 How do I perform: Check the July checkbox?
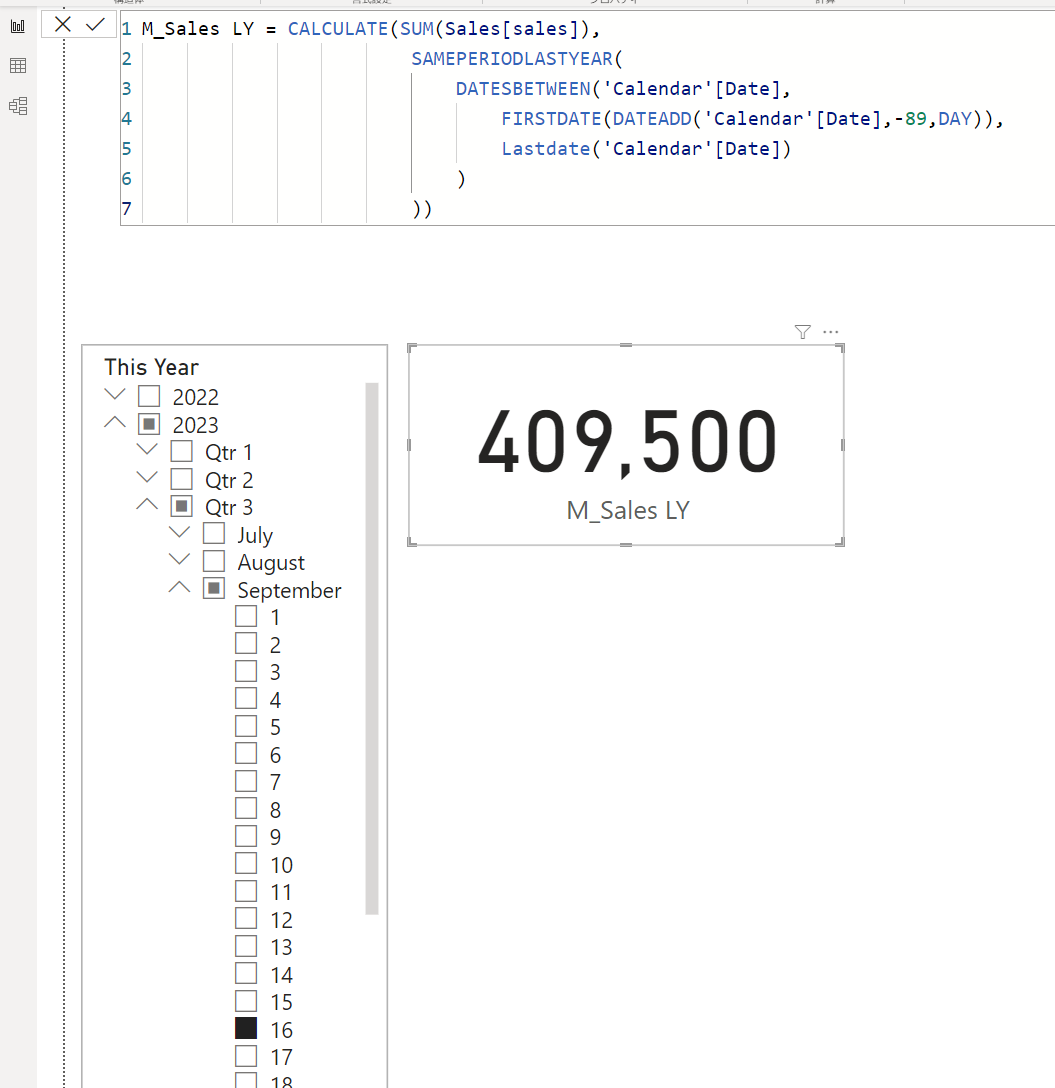coord(214,534)
